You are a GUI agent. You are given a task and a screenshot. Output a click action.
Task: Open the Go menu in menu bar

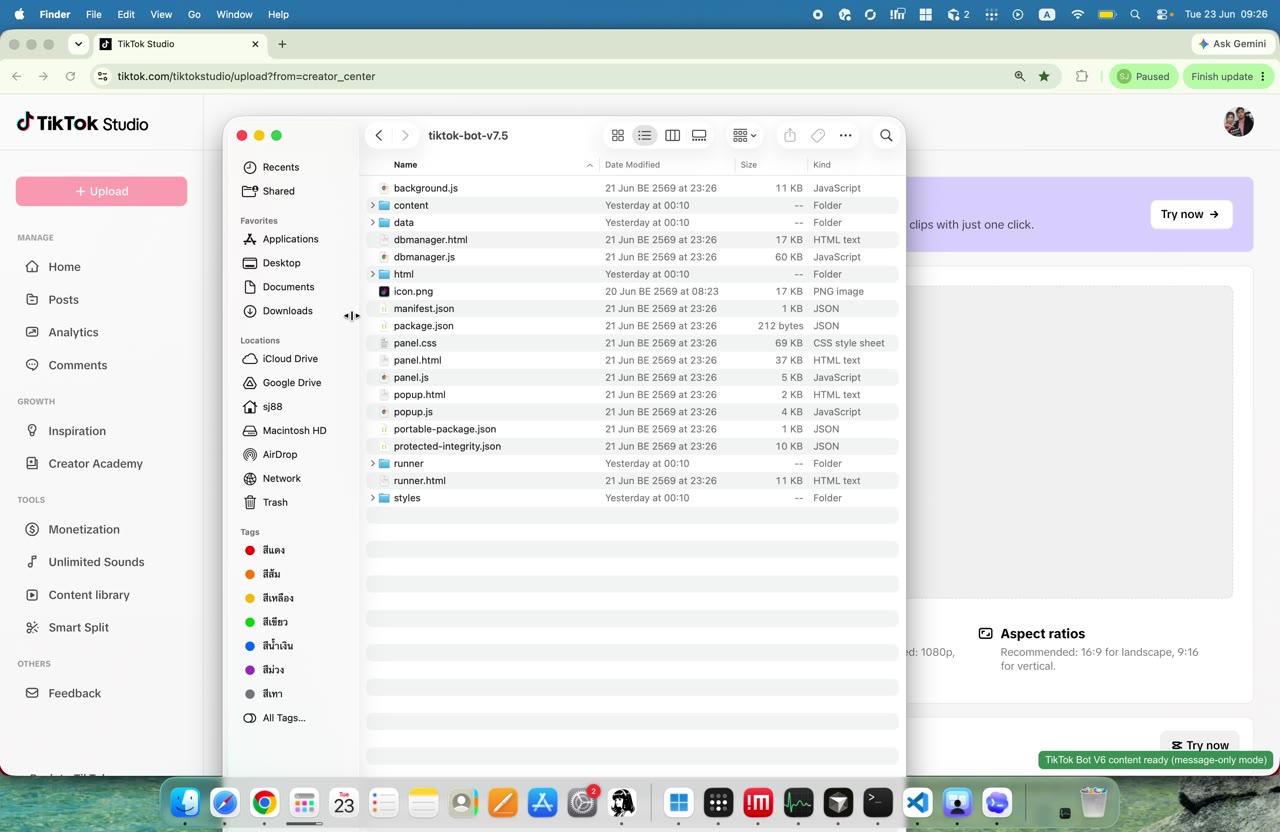[194, 15]
